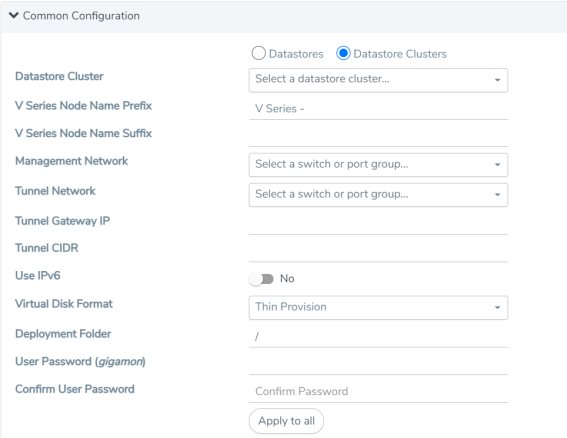The height and width of the screenshot is (438, 567).
Task: Click the Tunnel CIDR input field
Action: click(378, 251)
